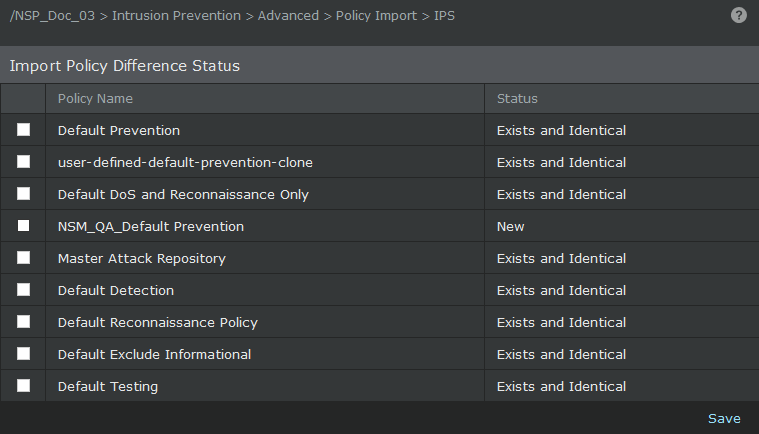Screen dimensions: 759x434
Task: Select Default Exclude Informational name
Action: 154,354
